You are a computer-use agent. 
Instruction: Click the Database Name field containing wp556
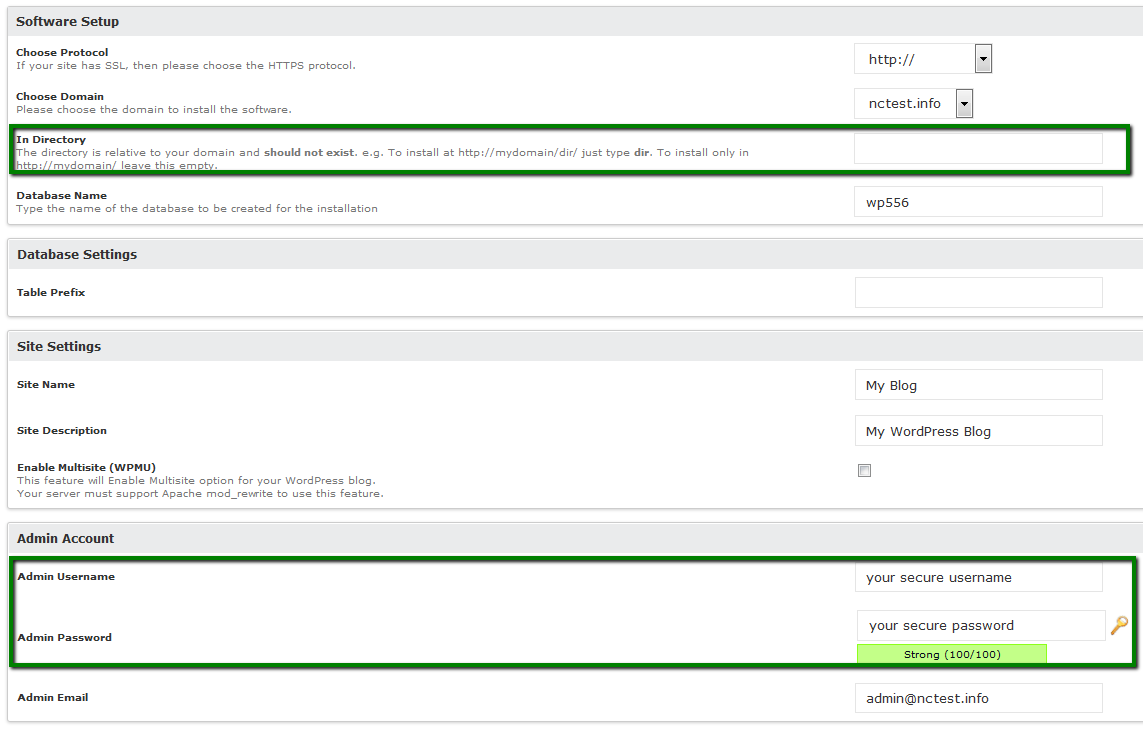coord(977,202)
